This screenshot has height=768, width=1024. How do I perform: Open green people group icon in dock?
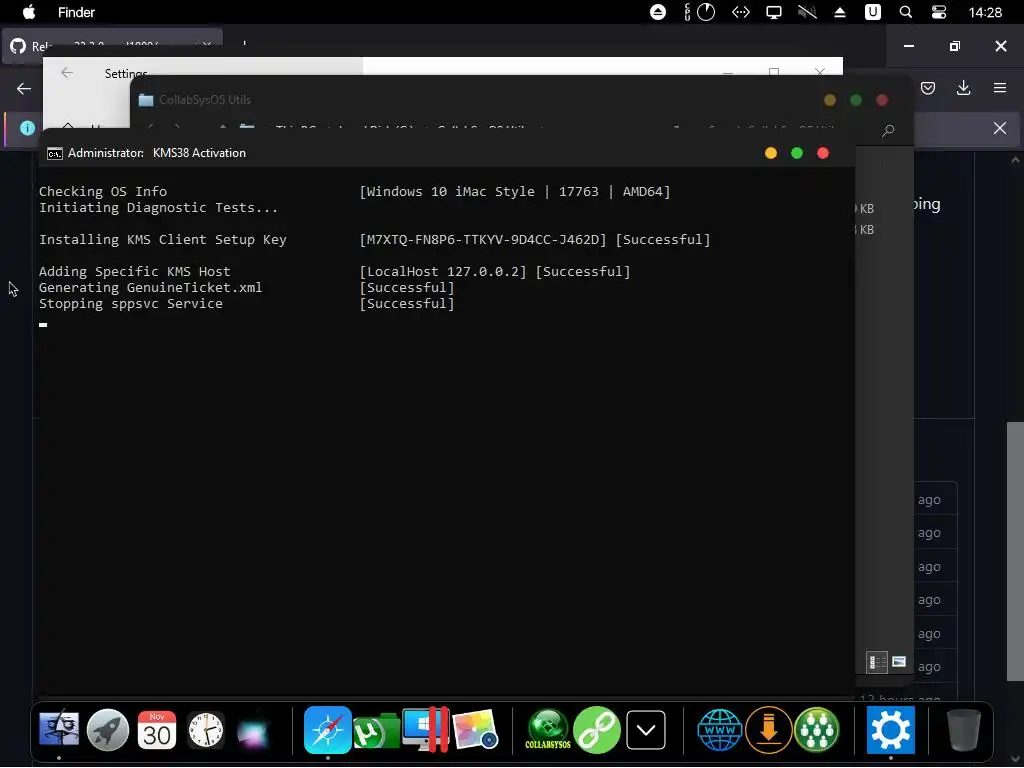[x=816, y=729]
